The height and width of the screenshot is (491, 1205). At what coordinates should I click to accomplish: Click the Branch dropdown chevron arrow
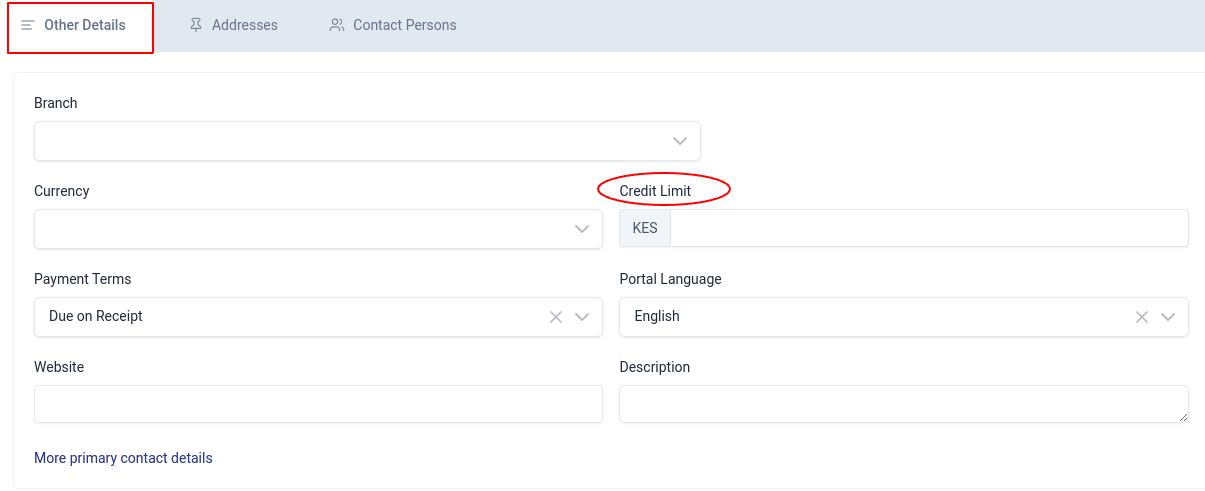click(680, 141)
